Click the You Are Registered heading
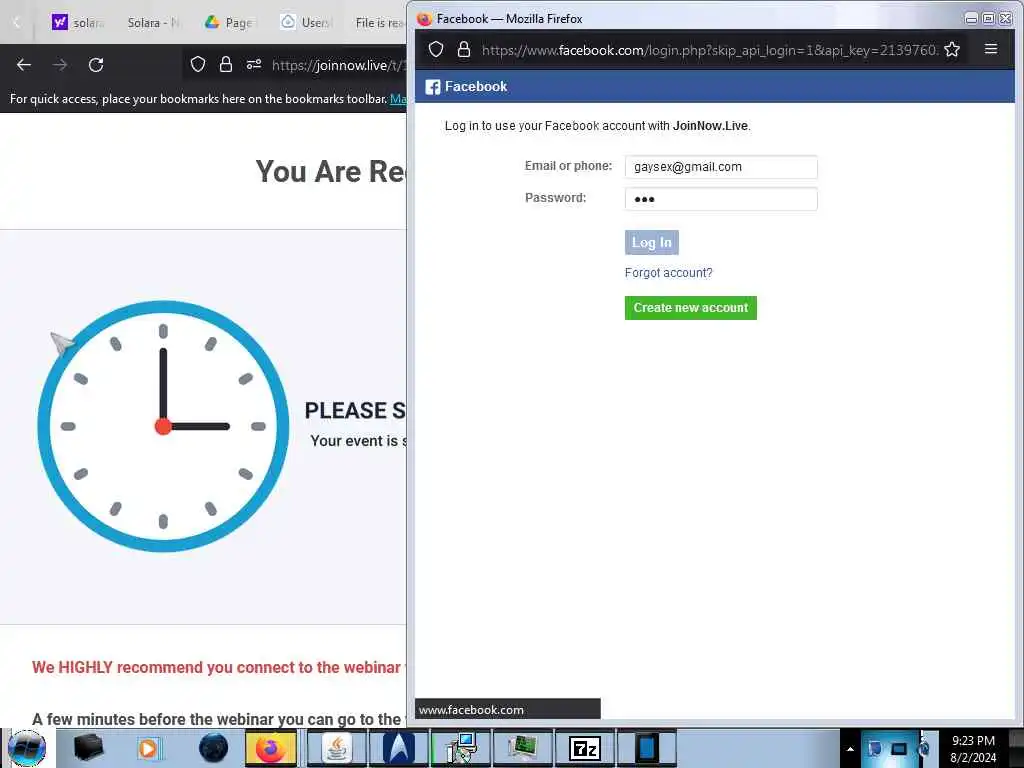 (x=330, y=172)
